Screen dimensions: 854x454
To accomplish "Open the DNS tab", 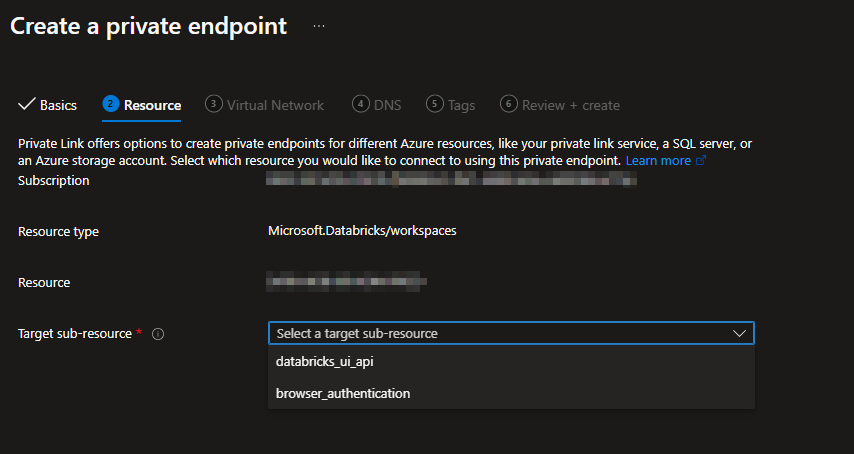I will pyautogui.click(x=377, y=105).
